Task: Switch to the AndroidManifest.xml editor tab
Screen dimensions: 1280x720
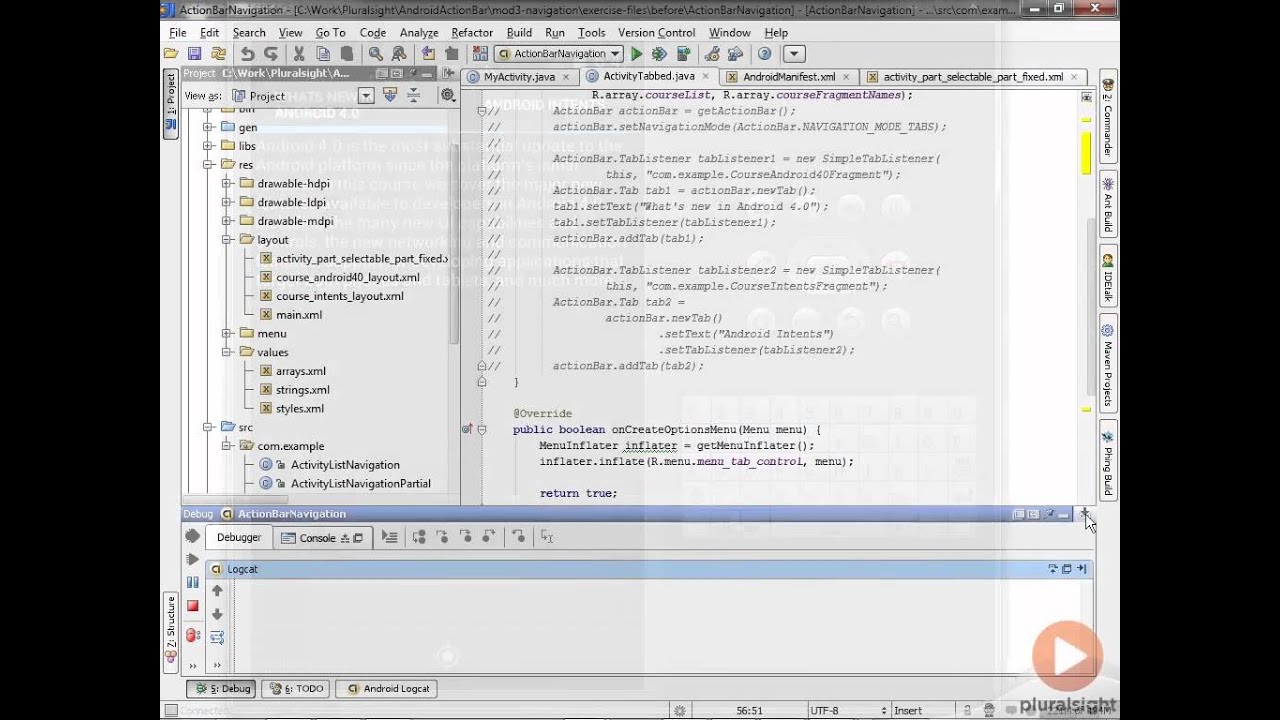Action: pyautogui.click(x=789, y=76)
